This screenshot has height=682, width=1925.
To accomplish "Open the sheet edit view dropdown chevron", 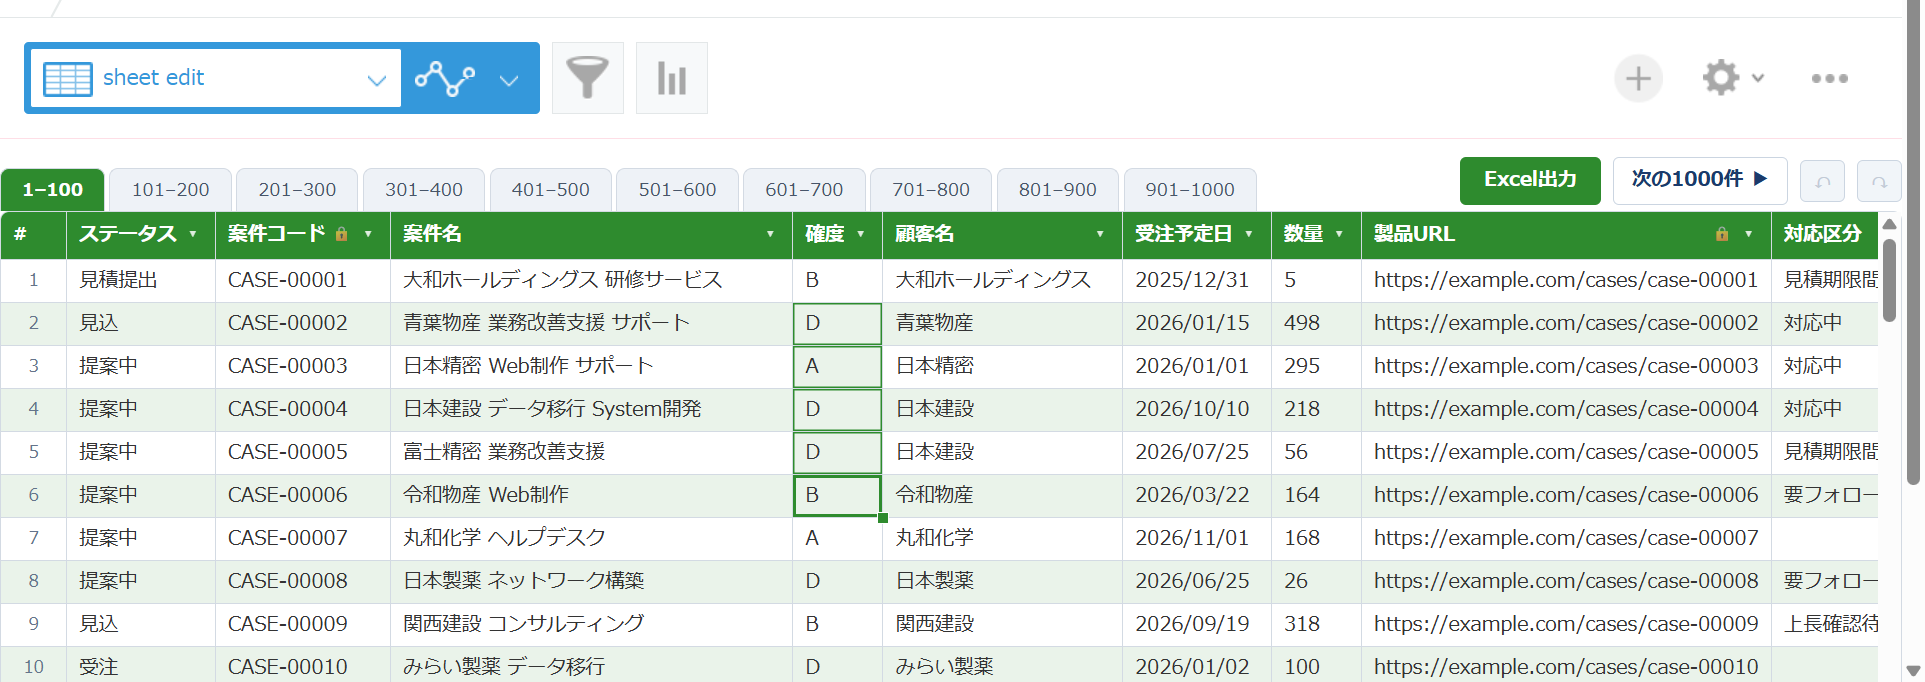I will [x=377, y=80].
